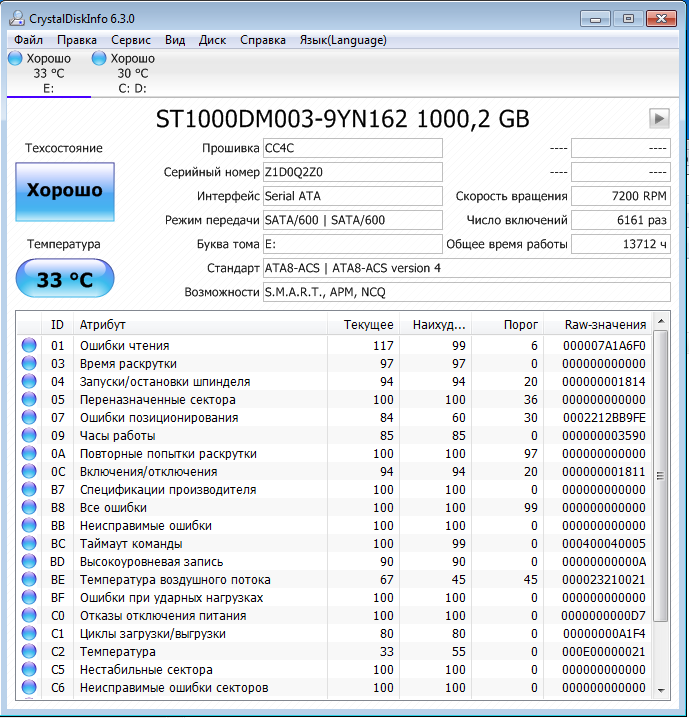Click status icon for Нестабильные сектора row
The width and height of the screenshot is (689, 718).
coord(29,669)
